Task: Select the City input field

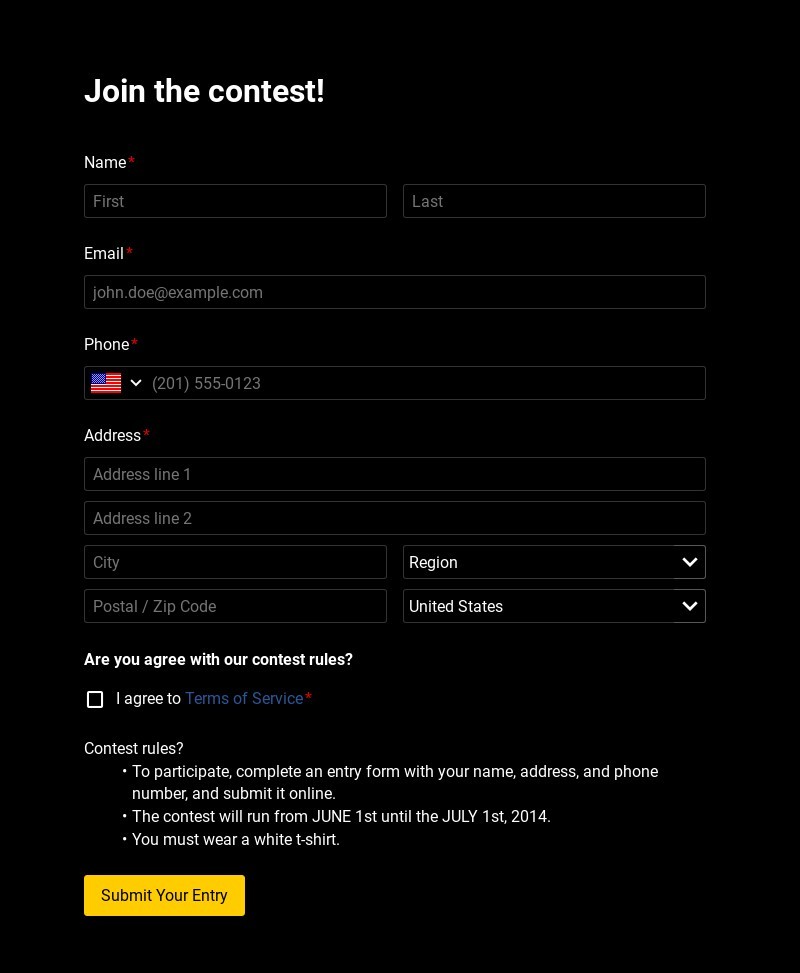Action: click(235, 562)
